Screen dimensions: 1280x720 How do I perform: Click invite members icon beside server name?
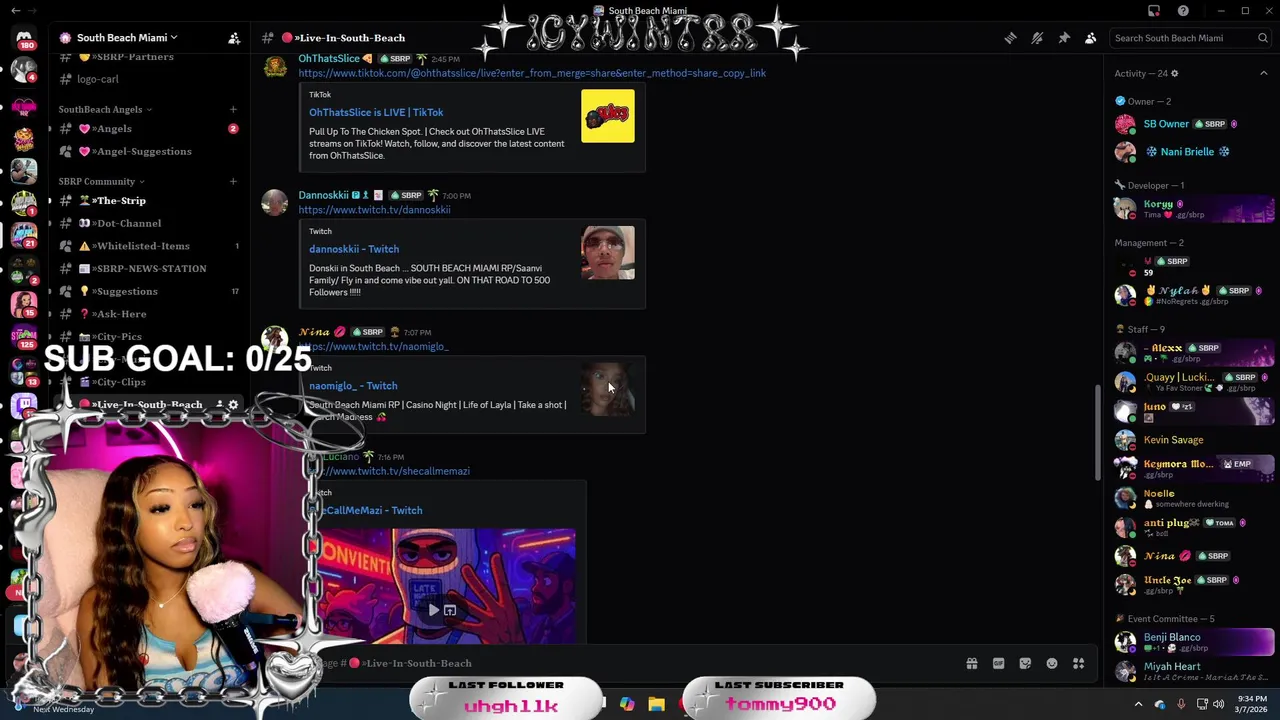click(x=234, y=38)
